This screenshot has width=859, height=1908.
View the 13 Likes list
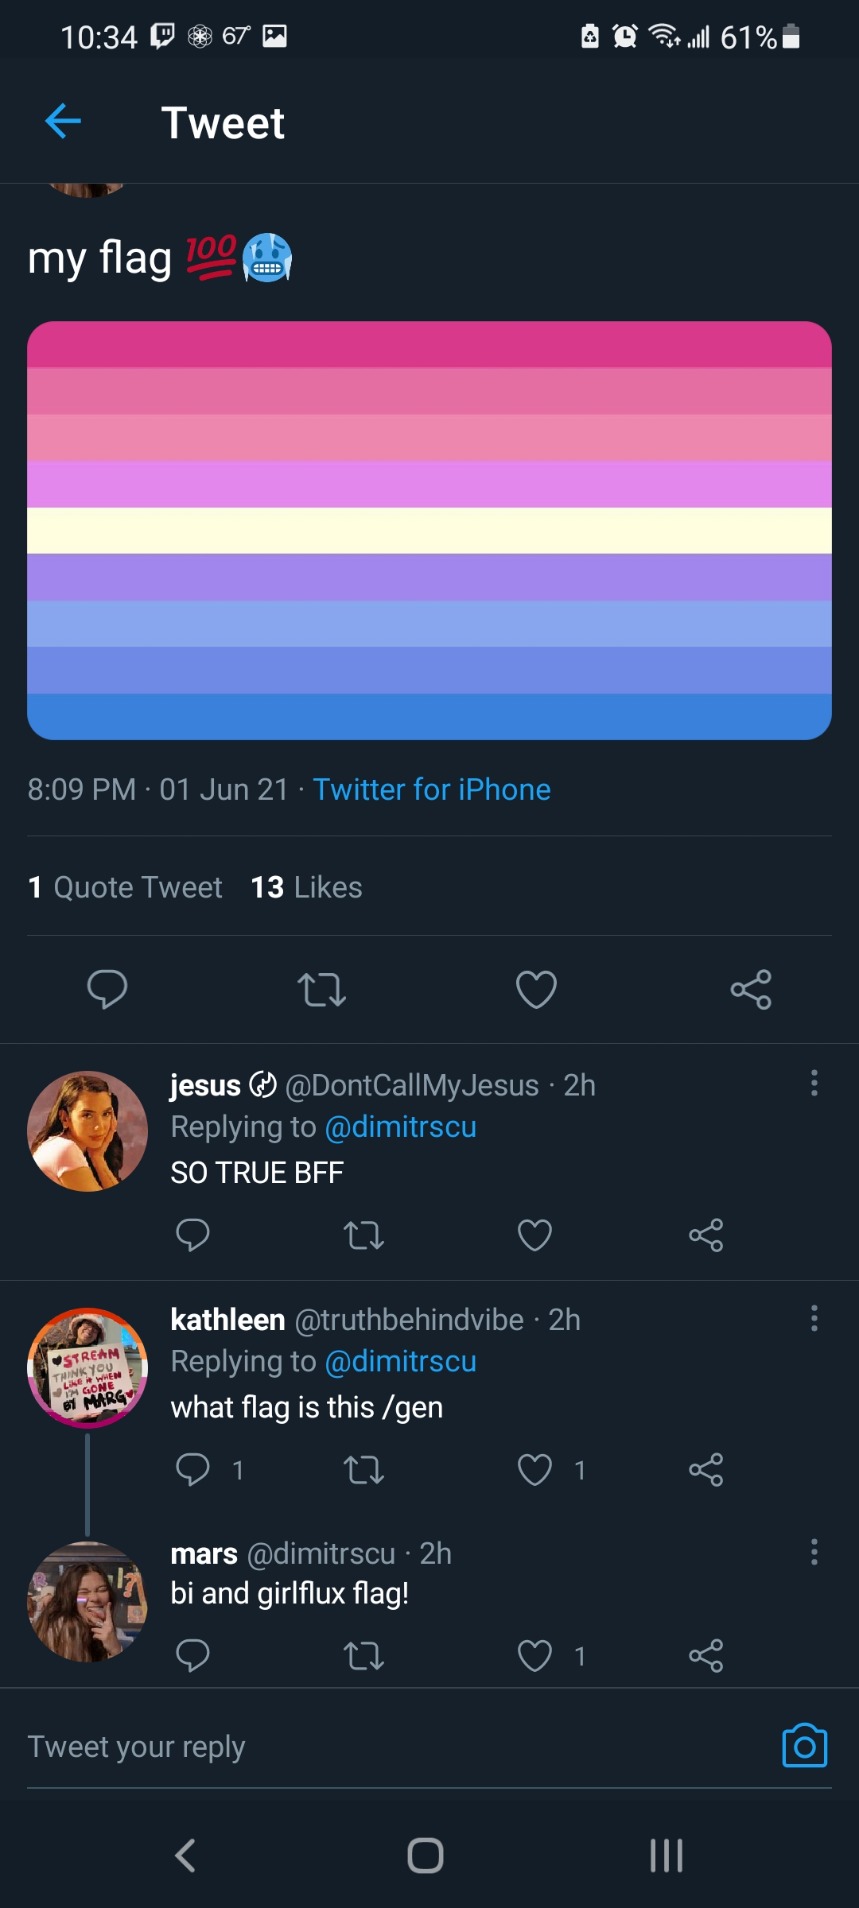click(306, 887)
